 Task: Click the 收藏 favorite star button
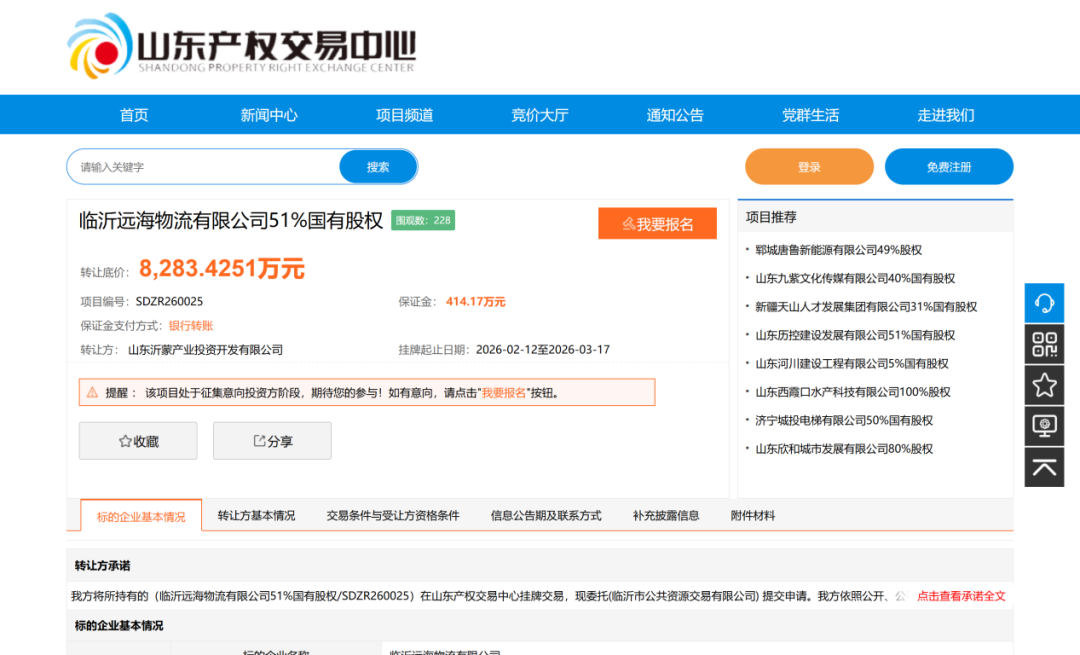(138, 440)
